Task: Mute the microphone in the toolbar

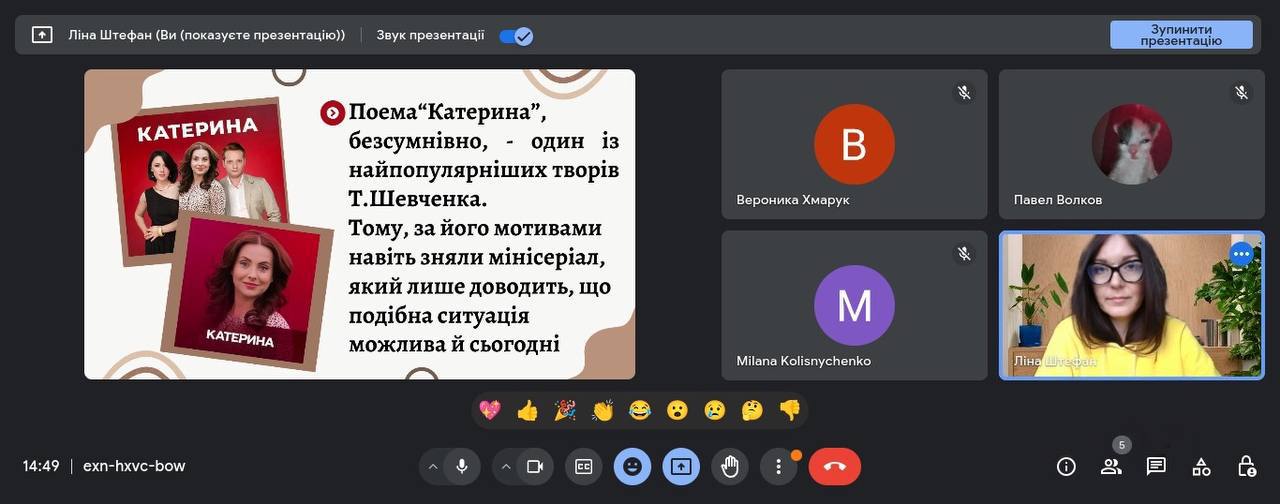Action: 462,466
